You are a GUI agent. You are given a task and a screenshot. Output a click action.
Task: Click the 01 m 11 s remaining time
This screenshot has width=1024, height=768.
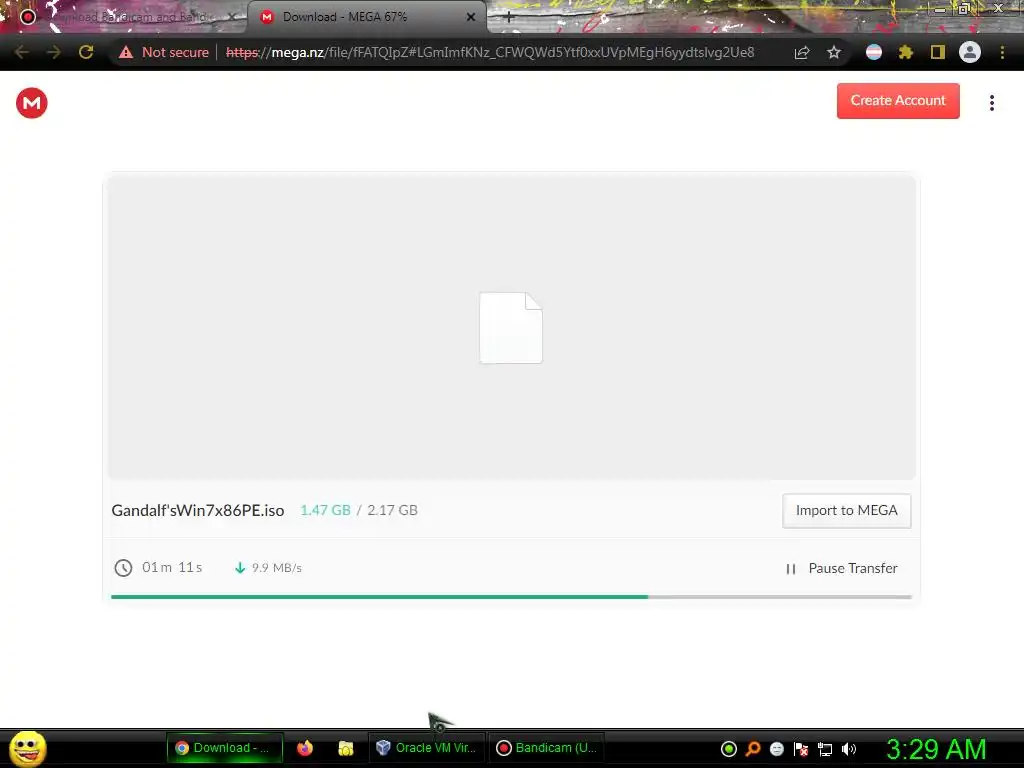172,567
